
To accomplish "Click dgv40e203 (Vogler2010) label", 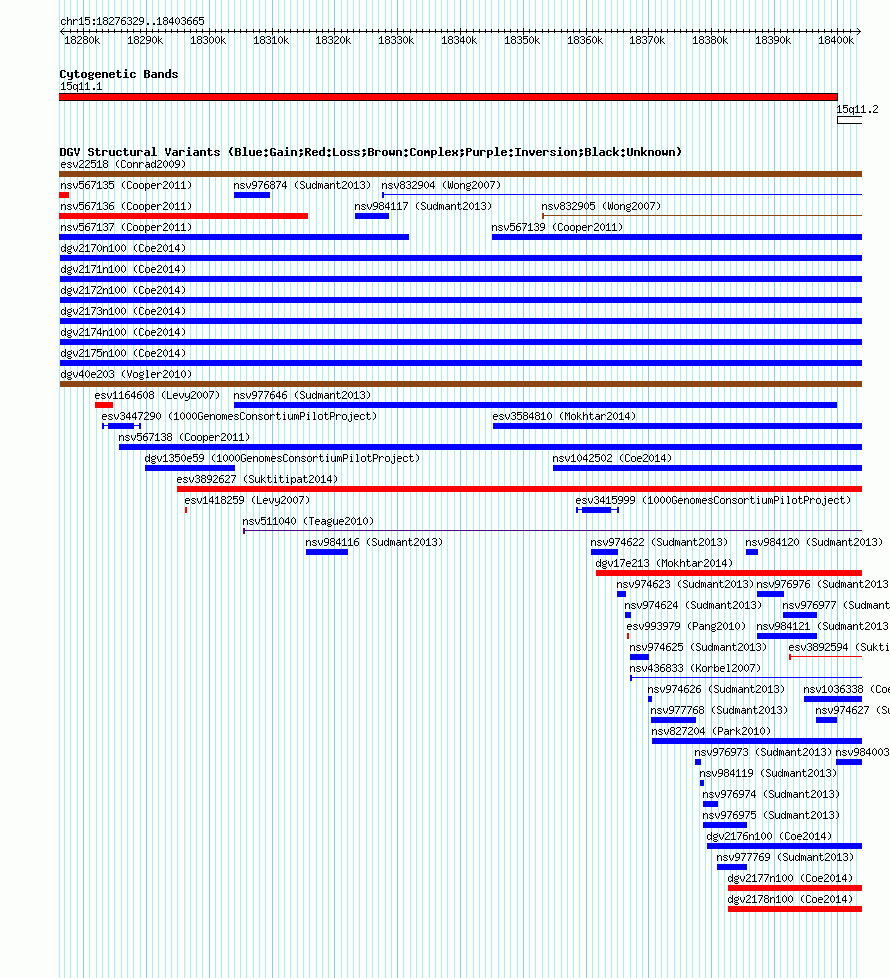I will point(126,374).
